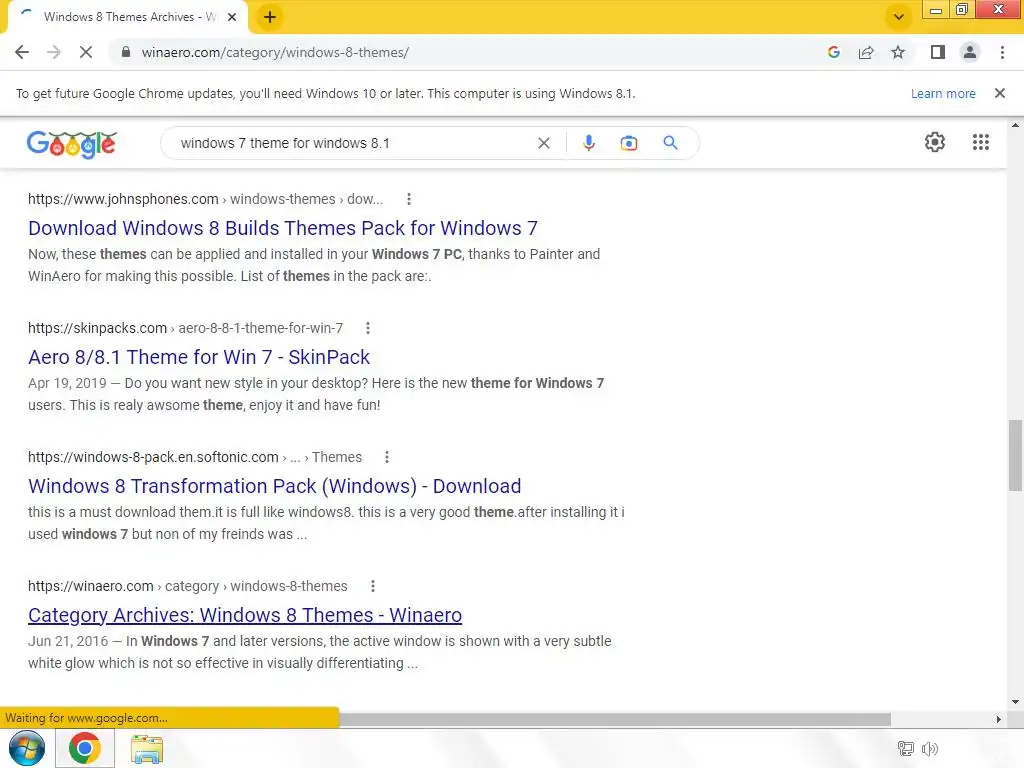Dismiss the Chrome update notification bar
The height and width of the screenshot is (768, 1024).
click(x=999, y=93)
